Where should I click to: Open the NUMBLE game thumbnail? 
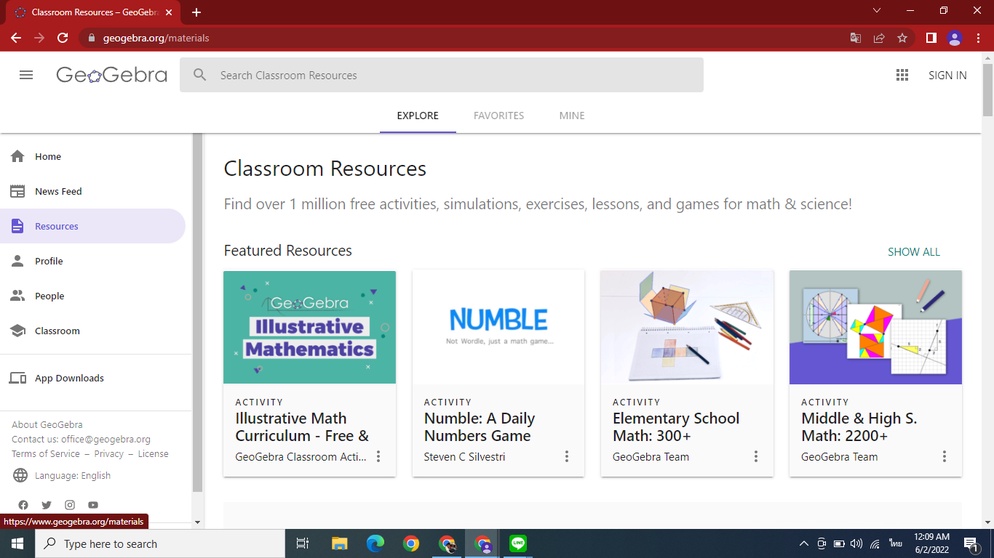[x=498, y=327]
